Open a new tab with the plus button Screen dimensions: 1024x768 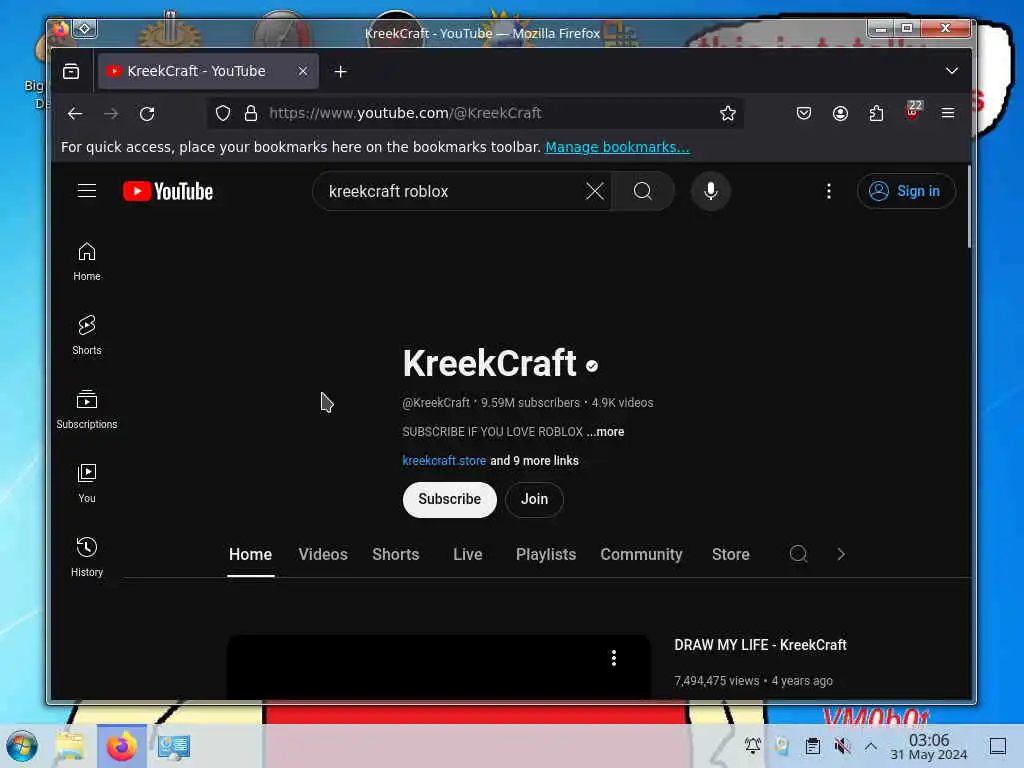tap(340, 71)
